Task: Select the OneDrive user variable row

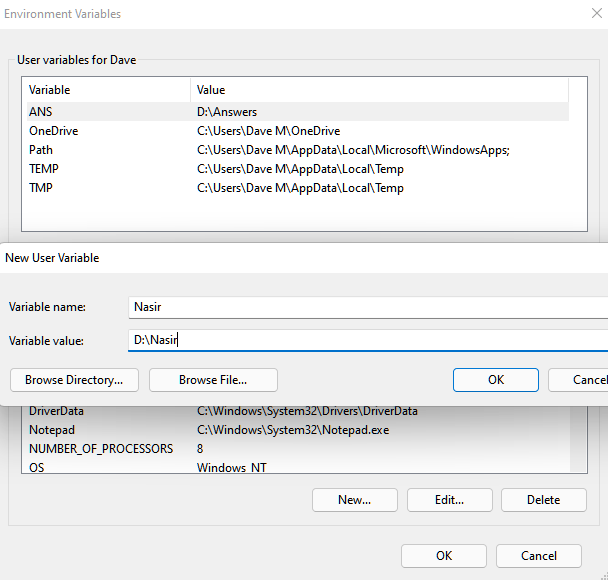Action: click(x=298, y=131)
